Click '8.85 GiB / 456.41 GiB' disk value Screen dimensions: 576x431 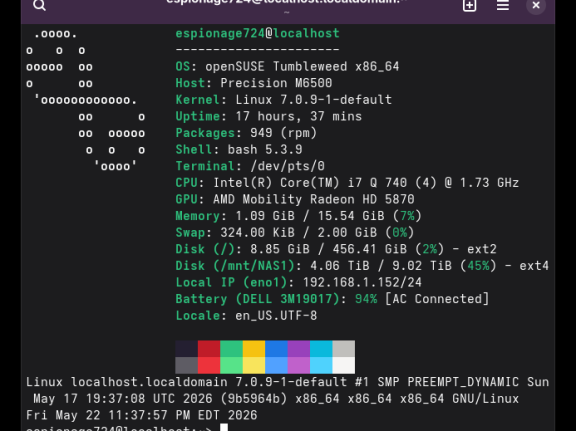328,249
